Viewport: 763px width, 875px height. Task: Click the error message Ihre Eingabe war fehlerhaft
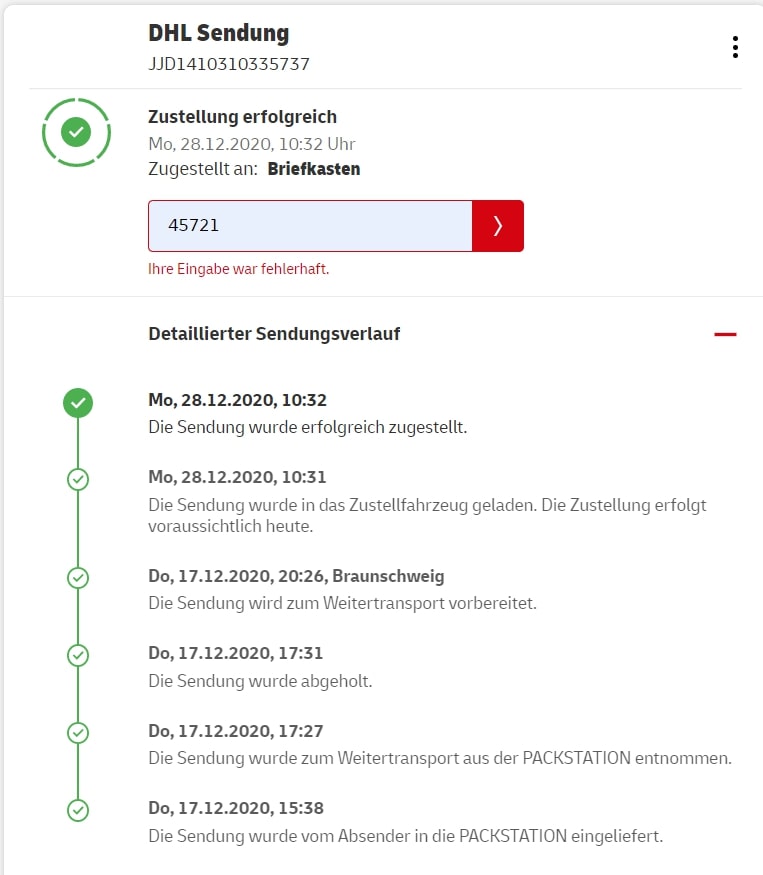point(238,269)
